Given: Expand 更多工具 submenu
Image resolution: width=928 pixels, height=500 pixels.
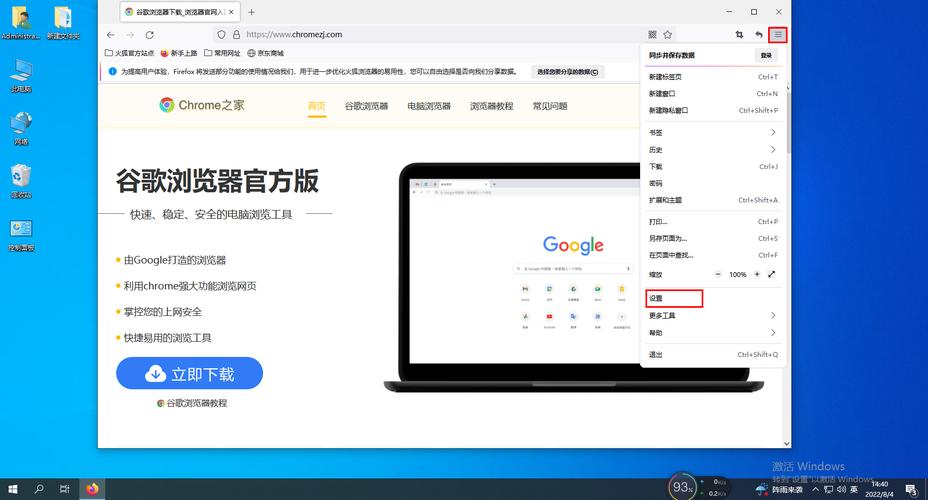Looking at the screenshot, I should [713, 315].
